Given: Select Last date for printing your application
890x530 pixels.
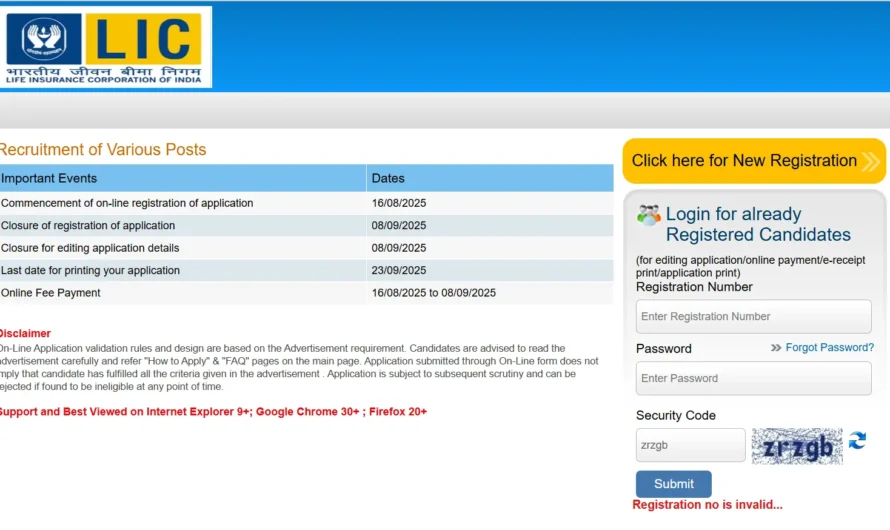Looking at the screenshot, I should [x=90, y=271].
